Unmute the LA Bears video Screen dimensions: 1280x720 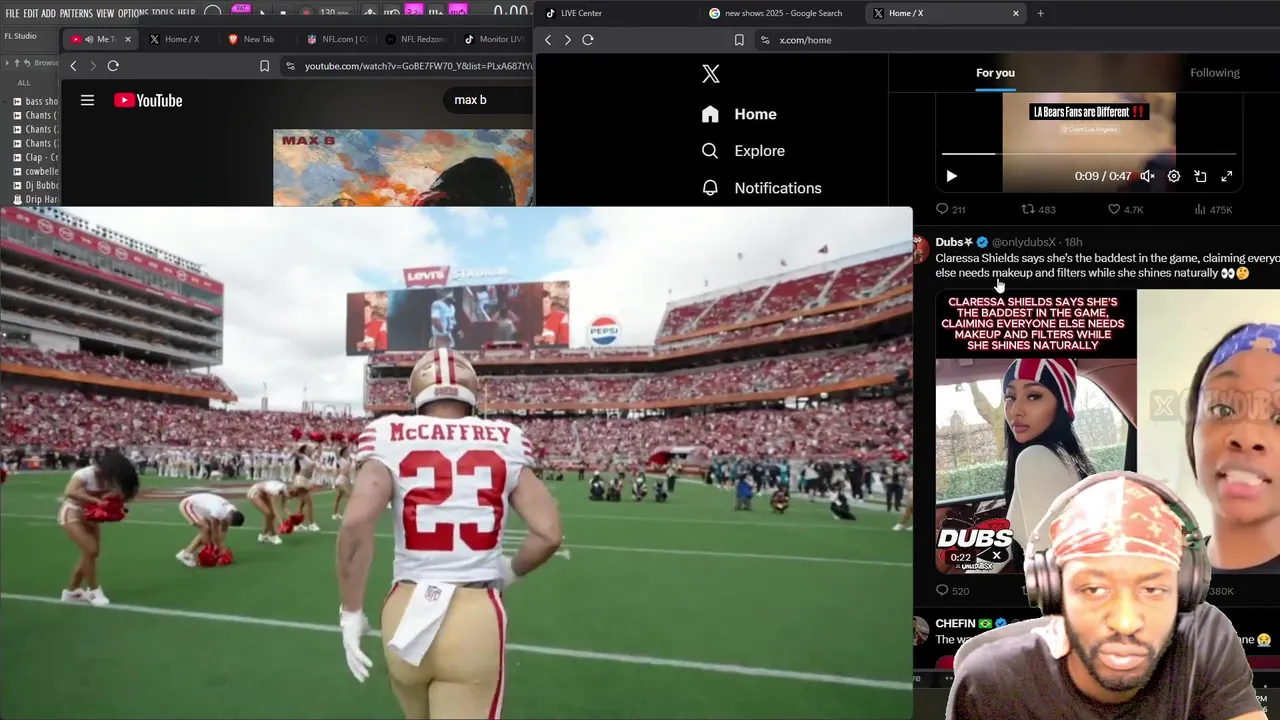click(x=1148, y=176)
